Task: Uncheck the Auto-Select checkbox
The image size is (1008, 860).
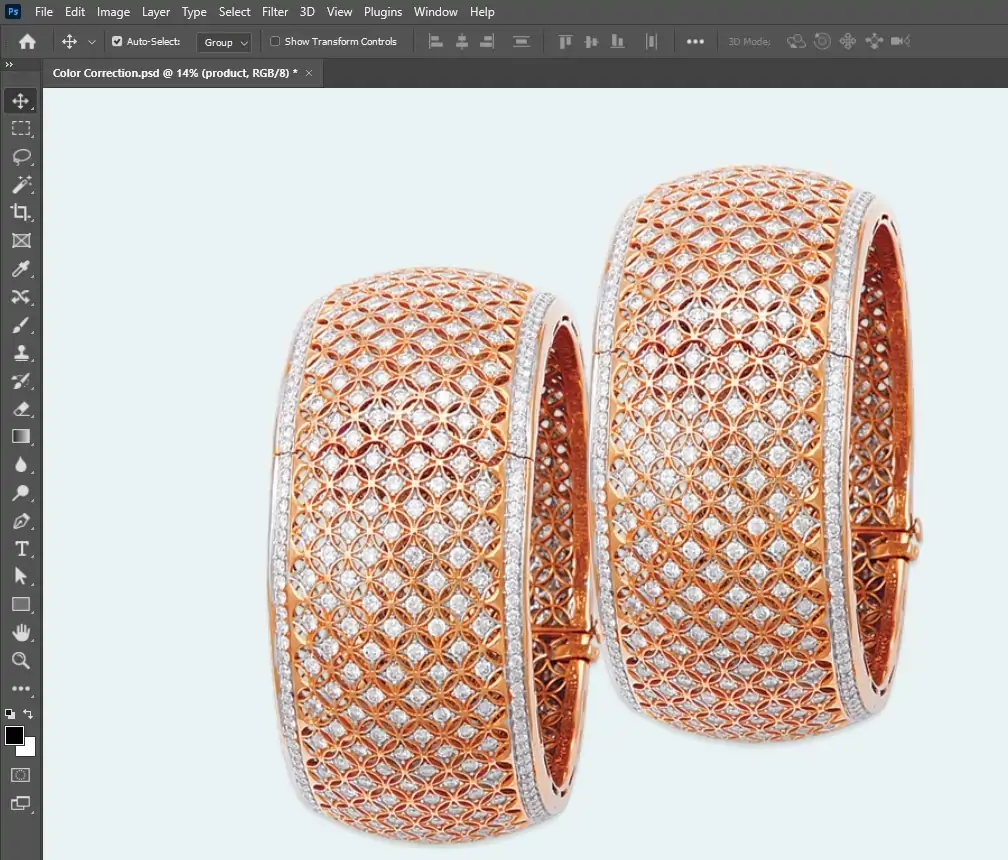Action: click(117, 42)
